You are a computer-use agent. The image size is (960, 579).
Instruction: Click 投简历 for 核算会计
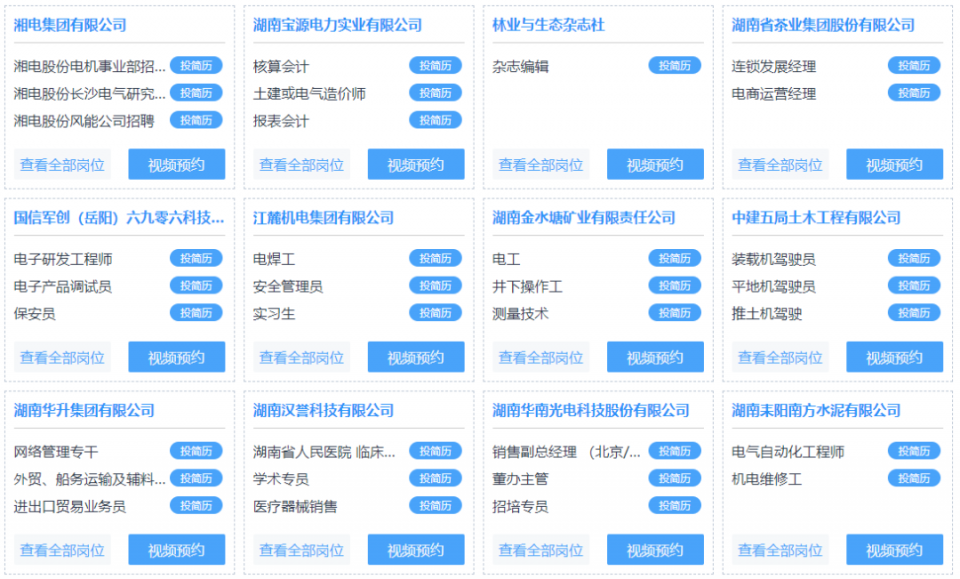coord(435,65)
